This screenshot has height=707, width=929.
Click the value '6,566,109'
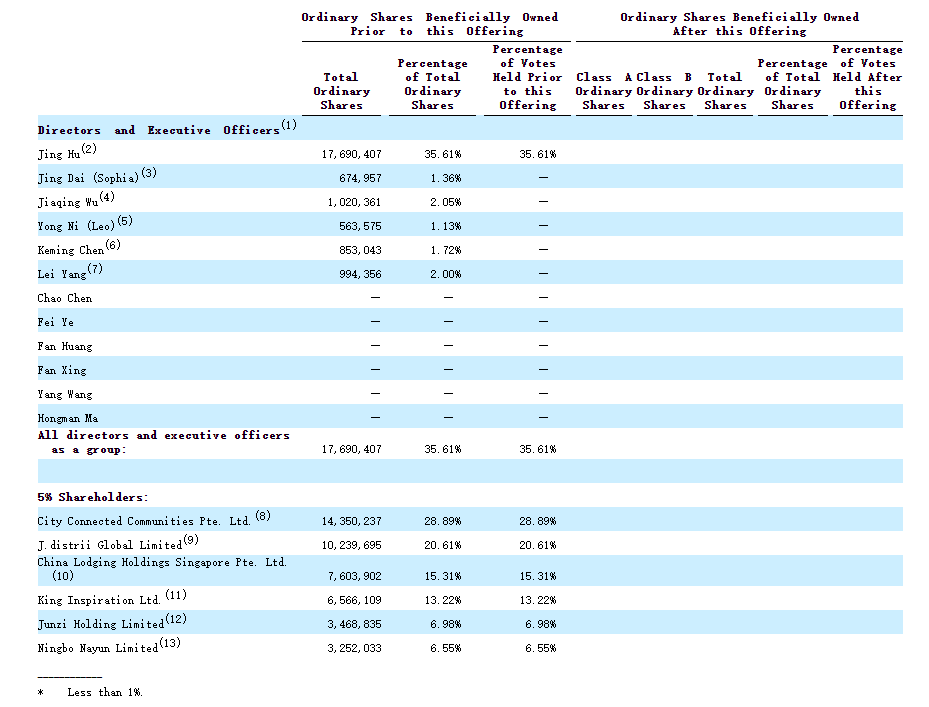[x=354, y=600]
